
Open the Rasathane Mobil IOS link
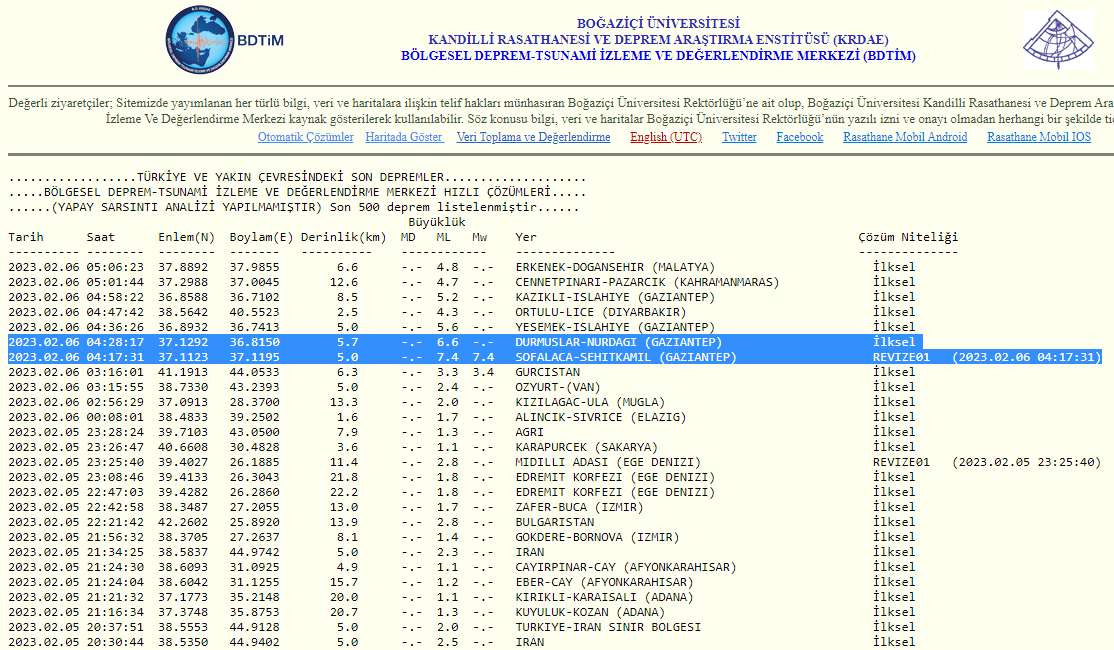point(1039,137)
